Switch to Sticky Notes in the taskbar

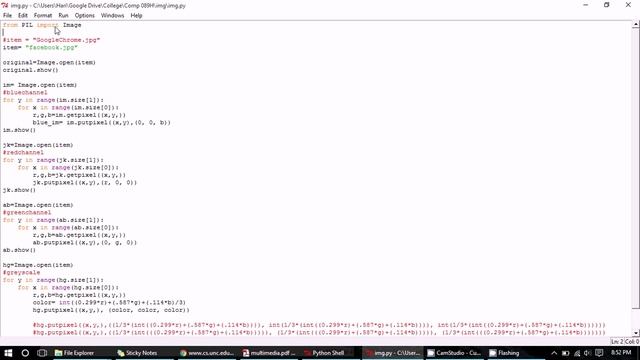137,353
